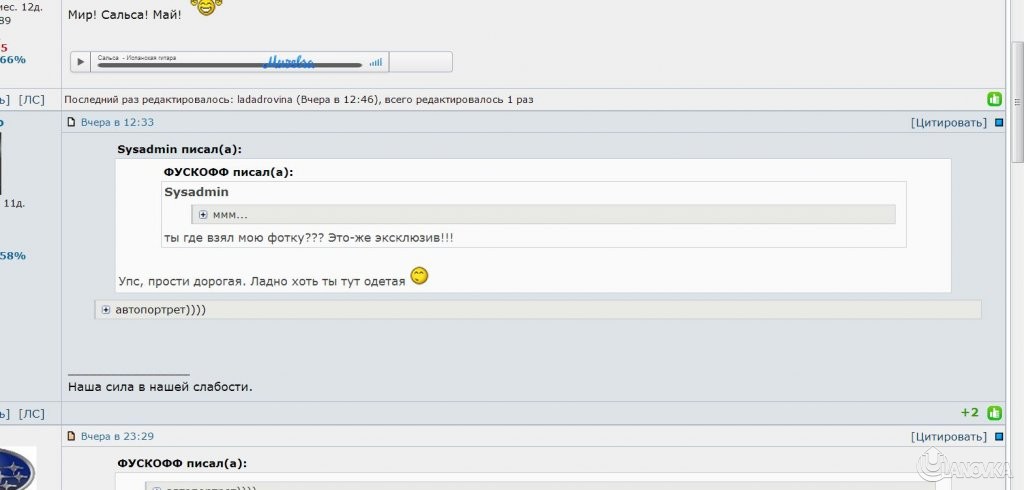
Task: Click the Subaru avatar thumbnail
Action: (17, 468)
